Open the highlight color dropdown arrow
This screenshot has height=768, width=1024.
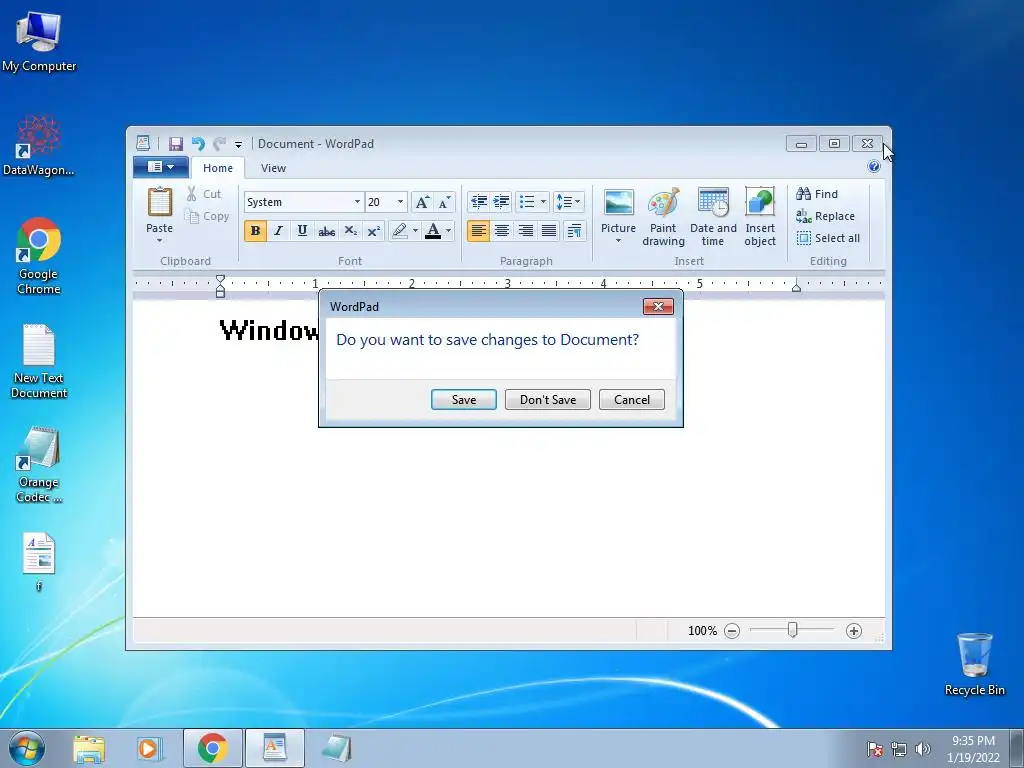[415, 231]
